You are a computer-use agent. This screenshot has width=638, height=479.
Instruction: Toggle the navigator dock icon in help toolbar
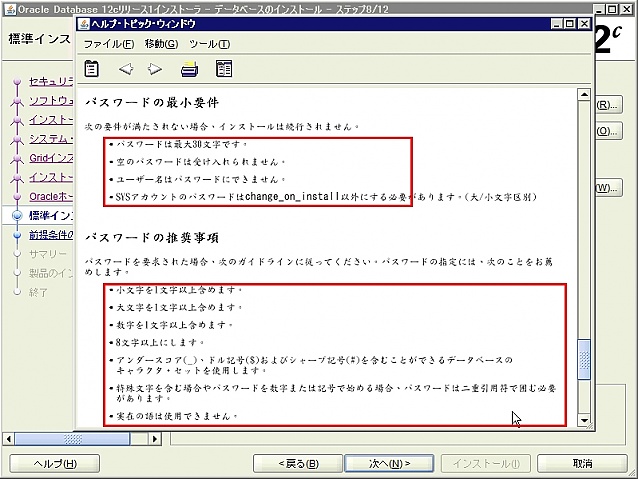pyautogui.click(x=224, y=69)
